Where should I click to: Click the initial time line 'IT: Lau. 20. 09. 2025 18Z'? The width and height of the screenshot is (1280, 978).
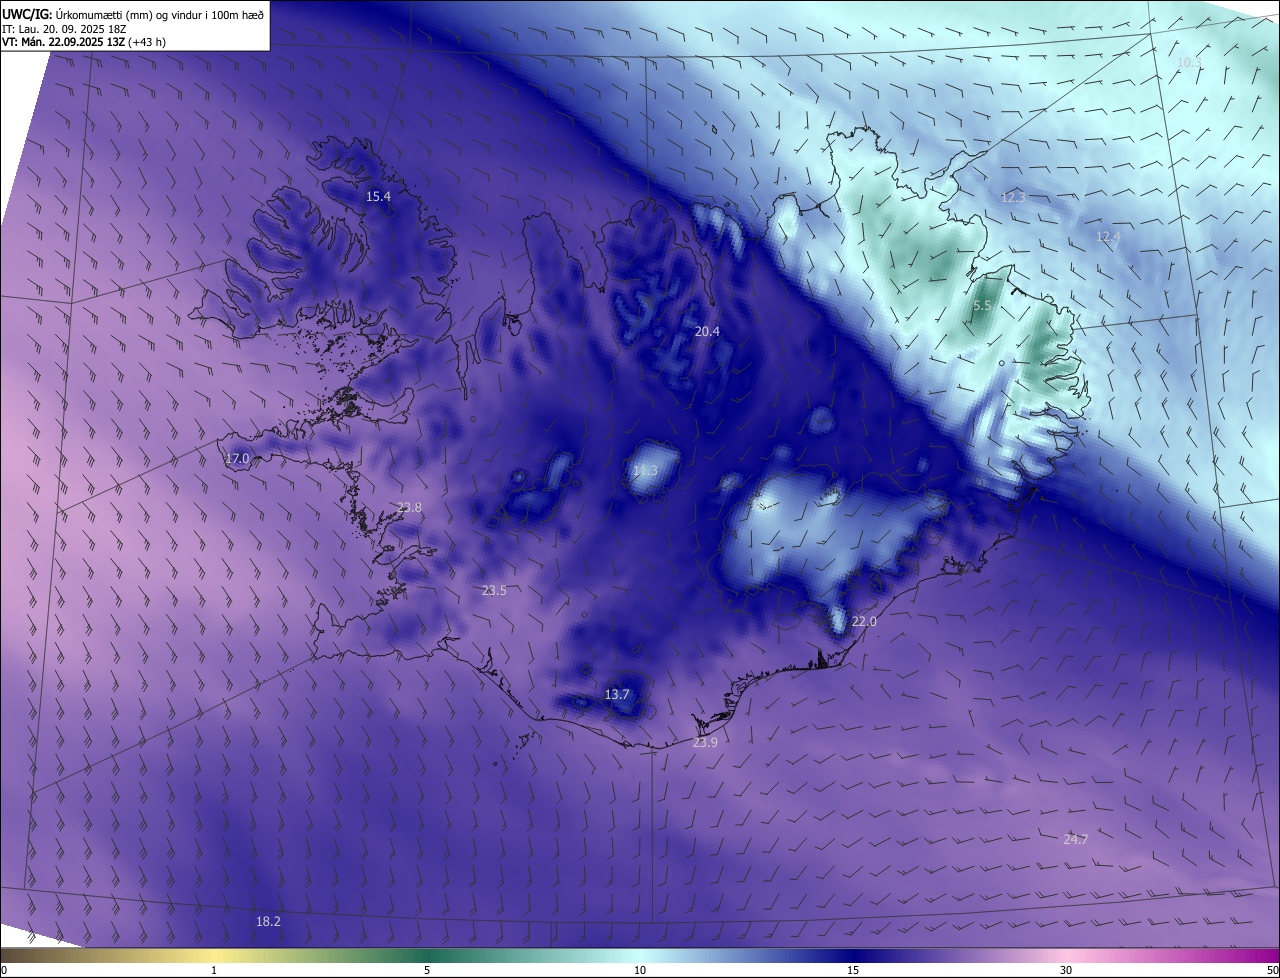pyautogui.click(x=66, y=29)
